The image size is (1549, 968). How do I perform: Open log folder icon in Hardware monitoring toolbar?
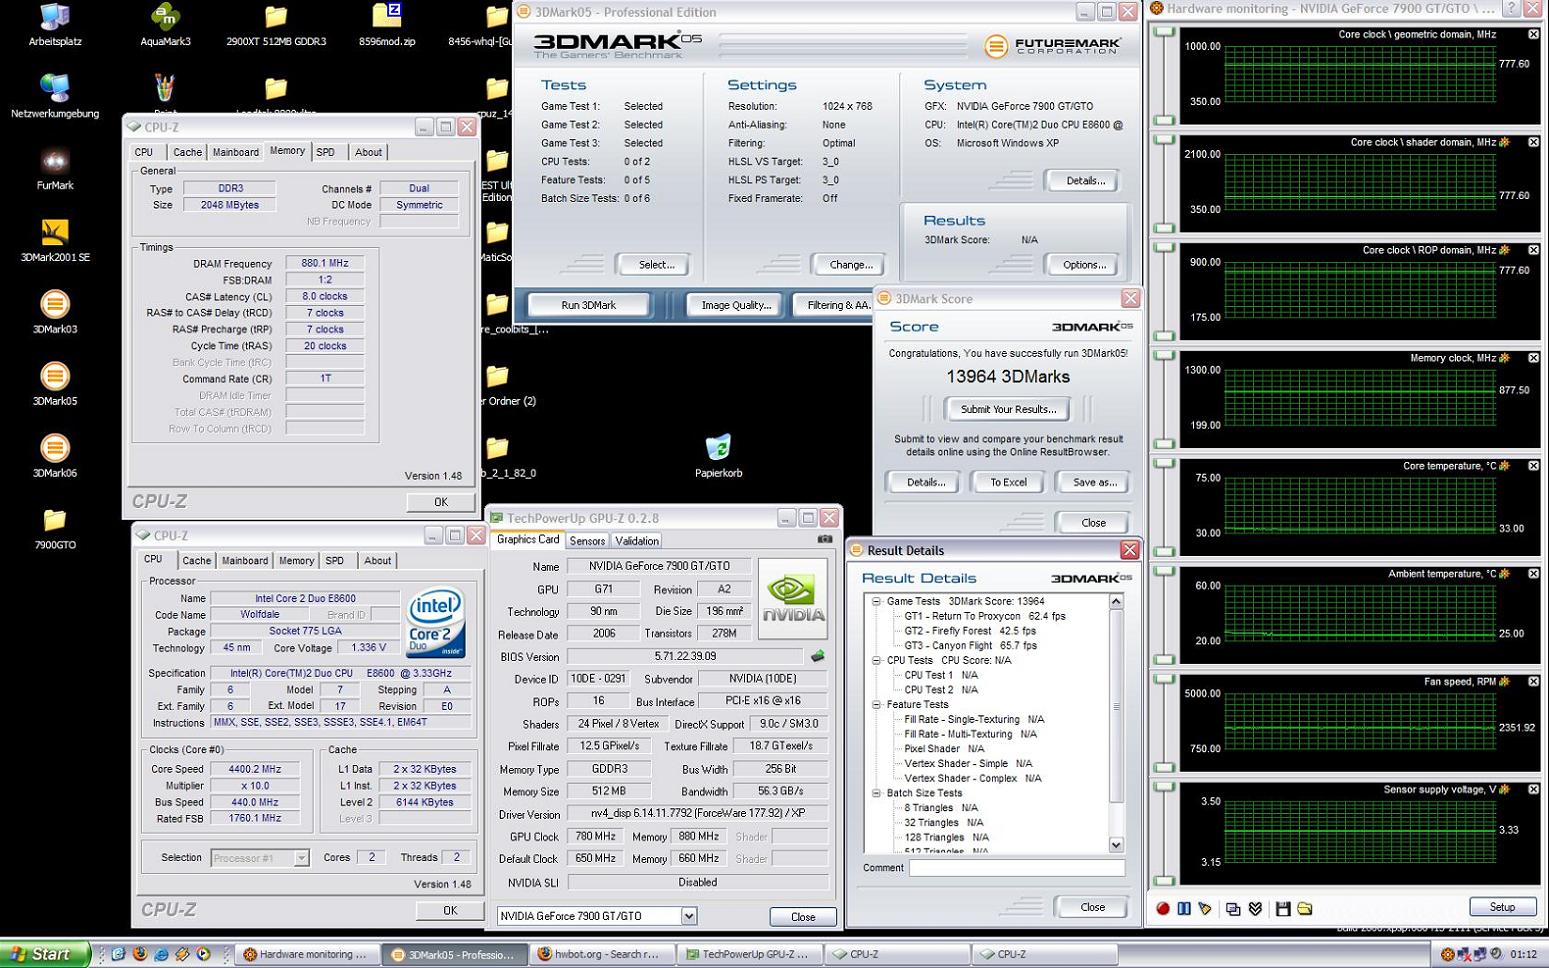coord(1305,908)
